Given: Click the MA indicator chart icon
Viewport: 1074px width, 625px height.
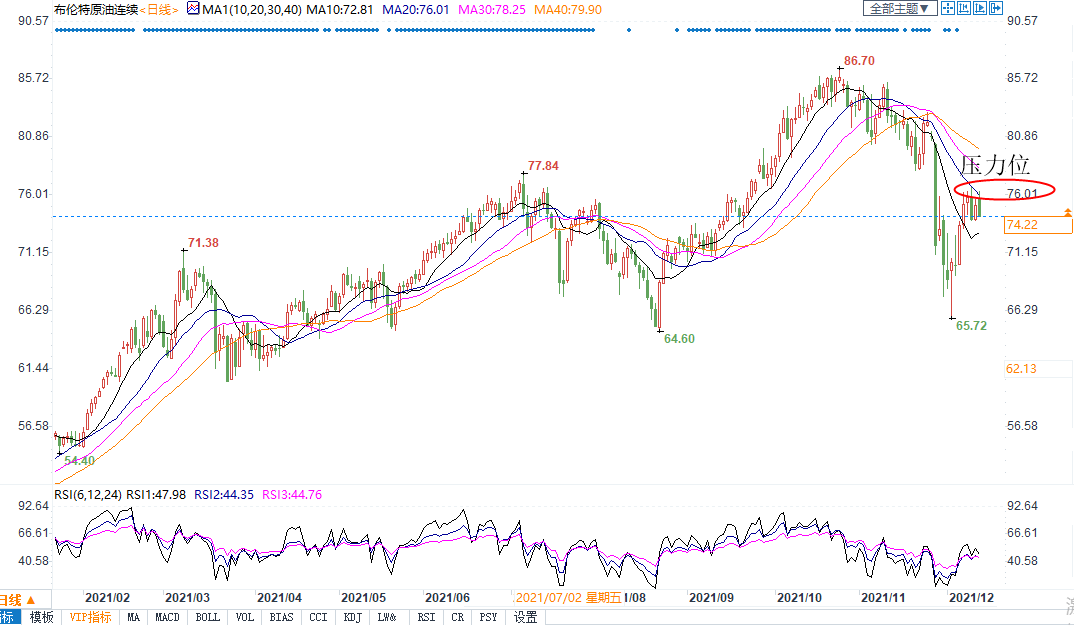Looking at the screenshot, I should [193, 9].
